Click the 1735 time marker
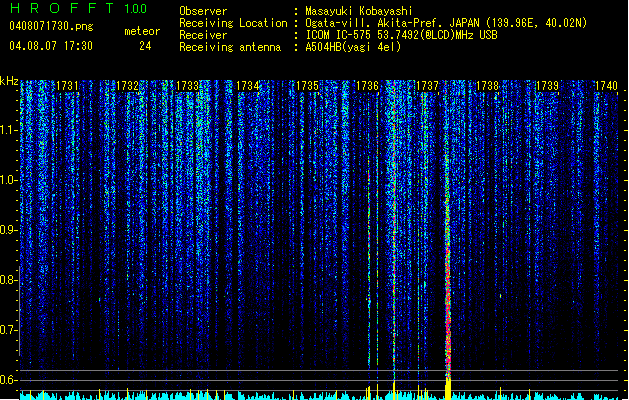629x400 pixels. [307, 86]
